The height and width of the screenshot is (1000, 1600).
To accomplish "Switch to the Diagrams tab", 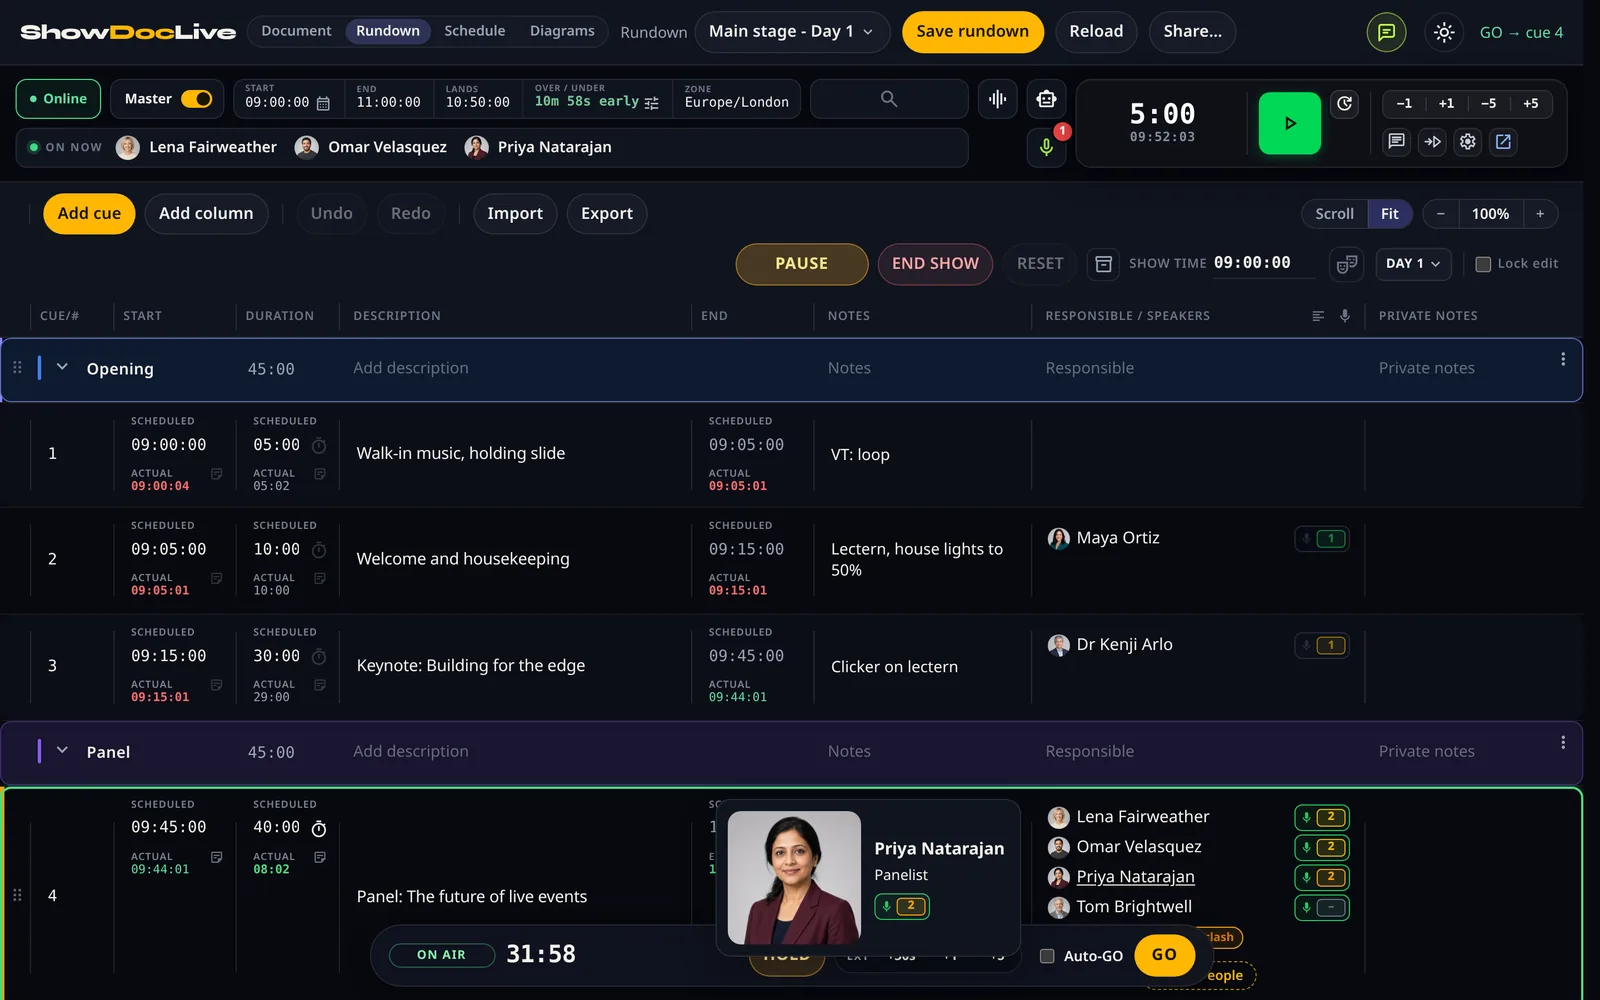I will 562,31.
